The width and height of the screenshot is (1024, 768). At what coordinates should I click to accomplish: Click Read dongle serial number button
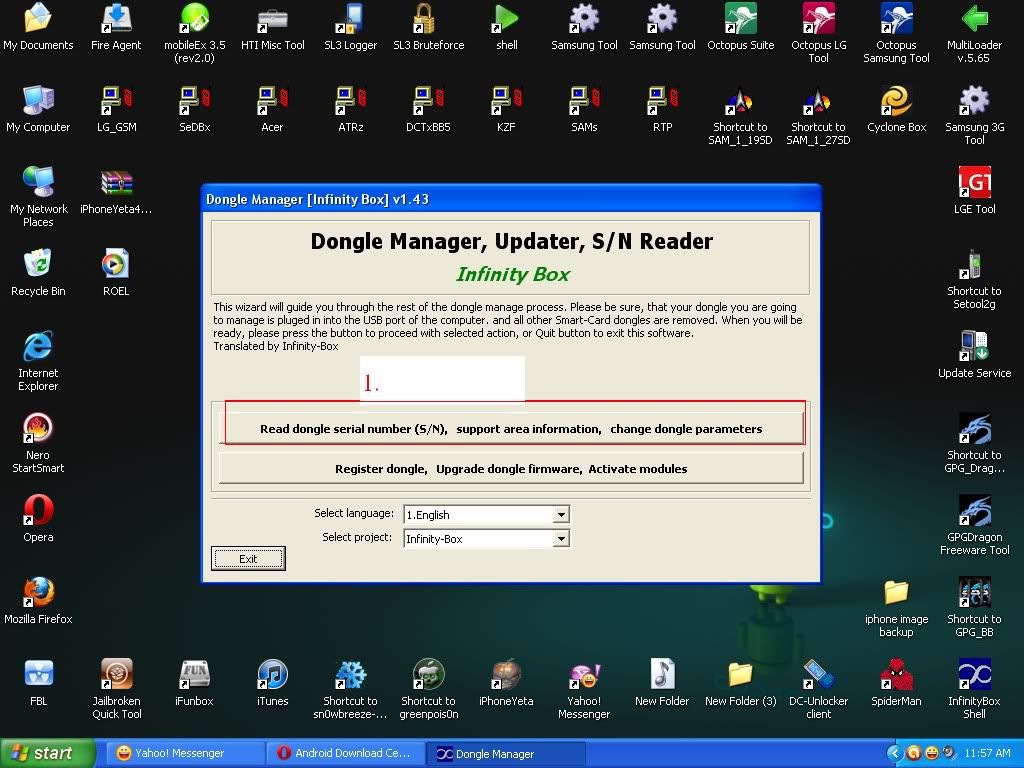pos(511,428)
